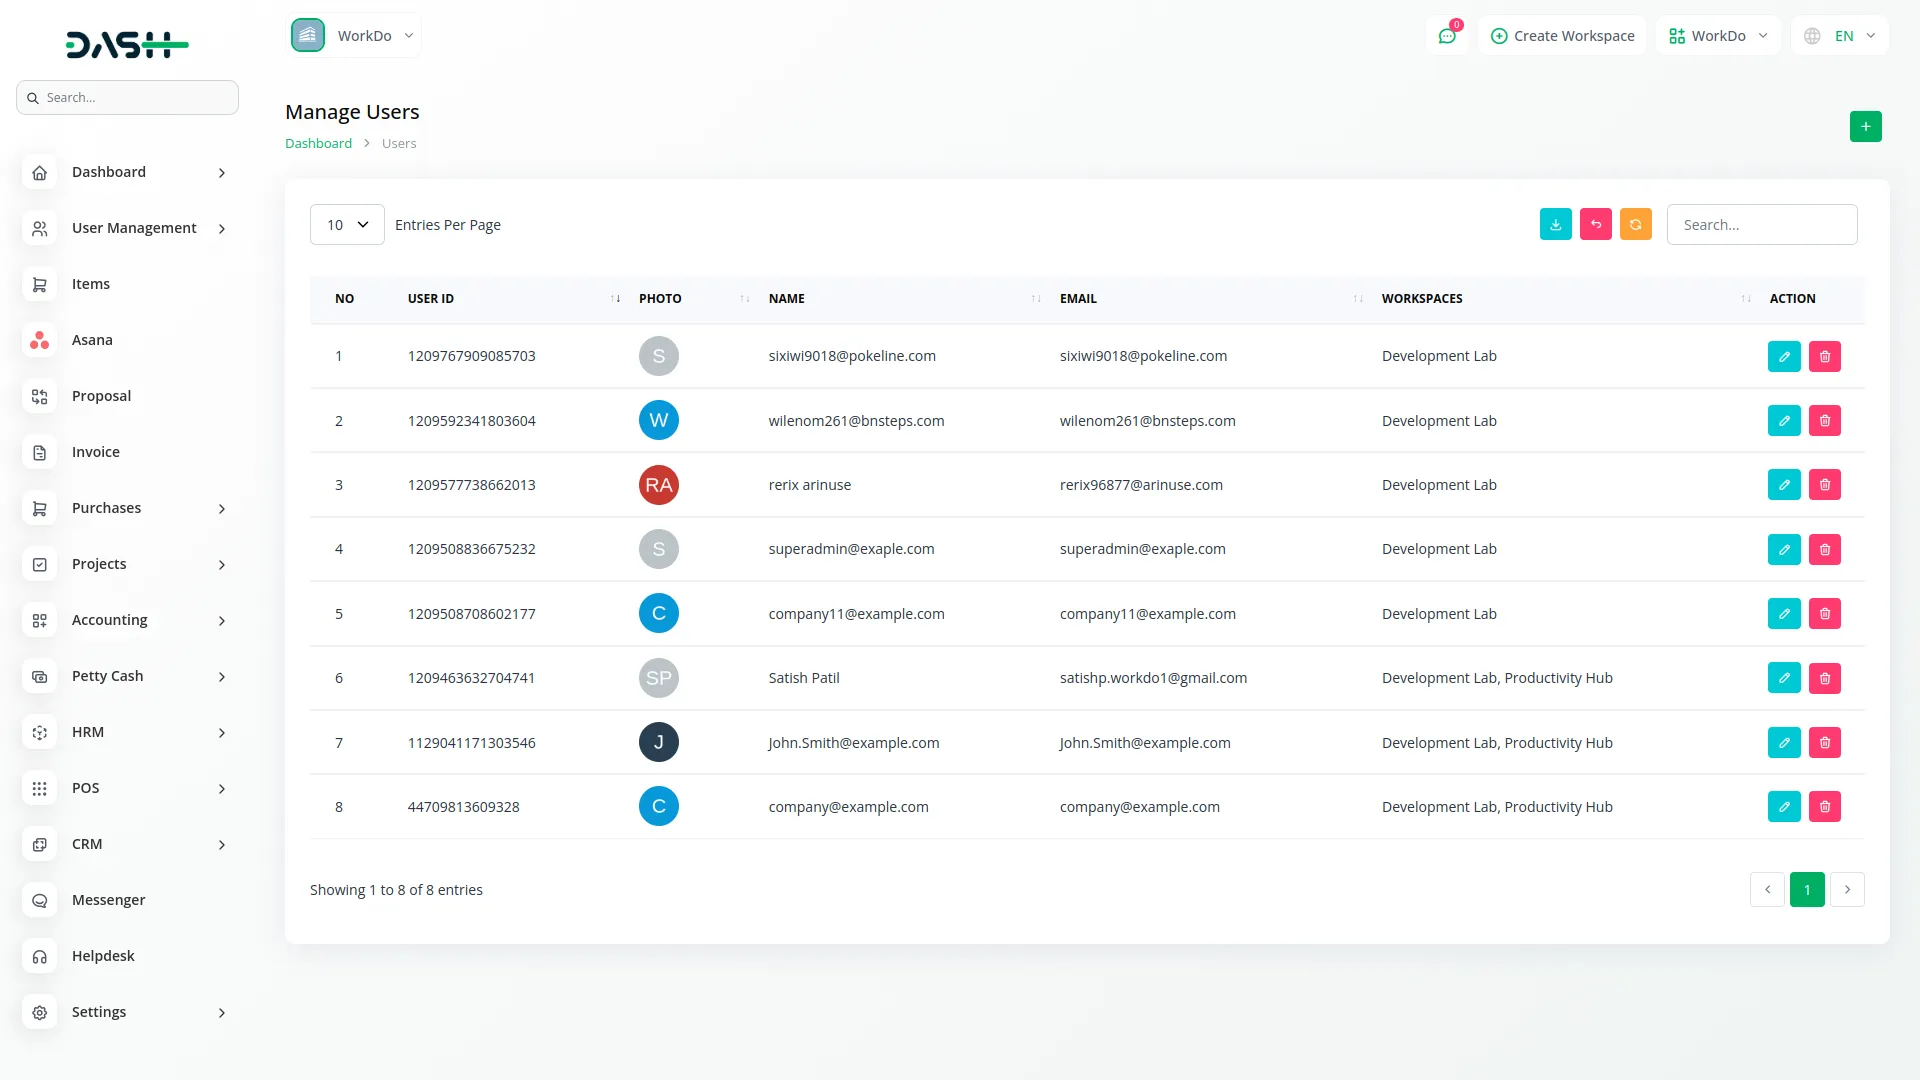This screenshot has width=1920, height=1080.
Task: Open the EN language dropdown
Action: pyautogui.click(x=1840, y=35)
